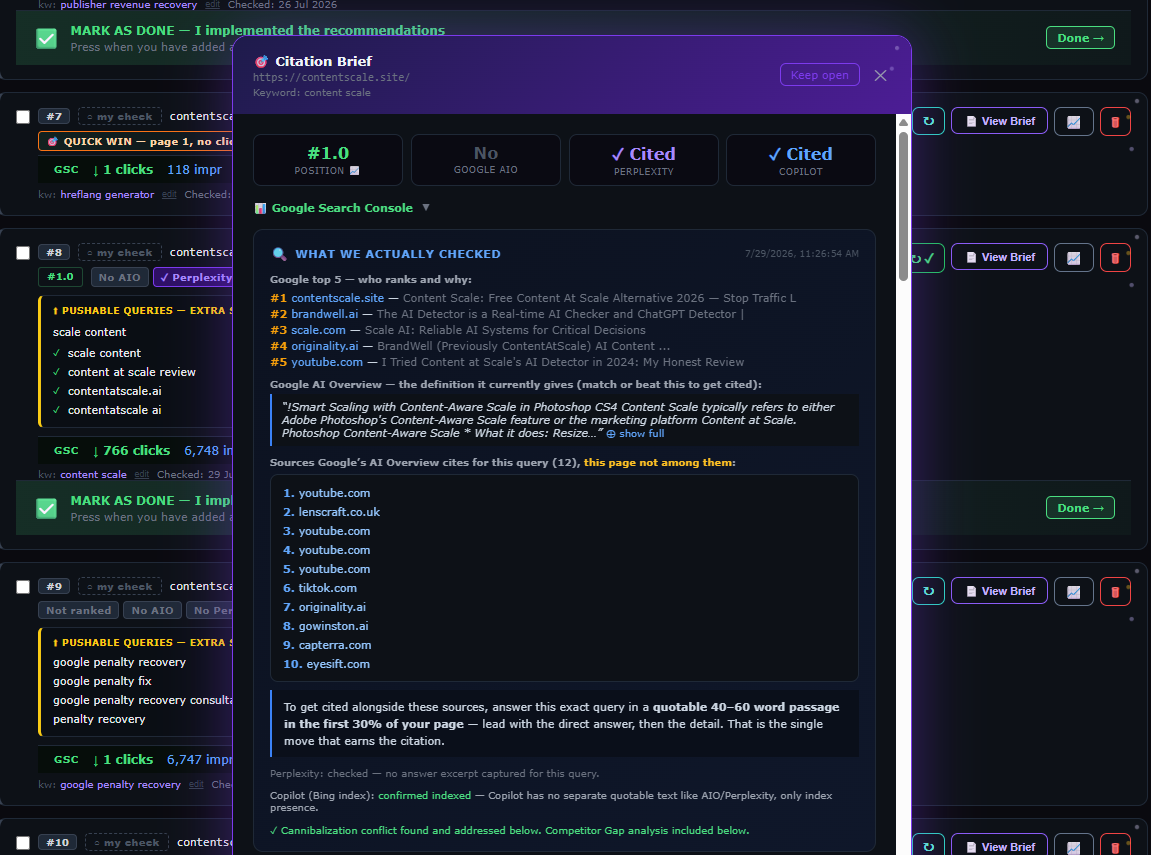Close the Citation Brief dialog

(x=880, y=75)
